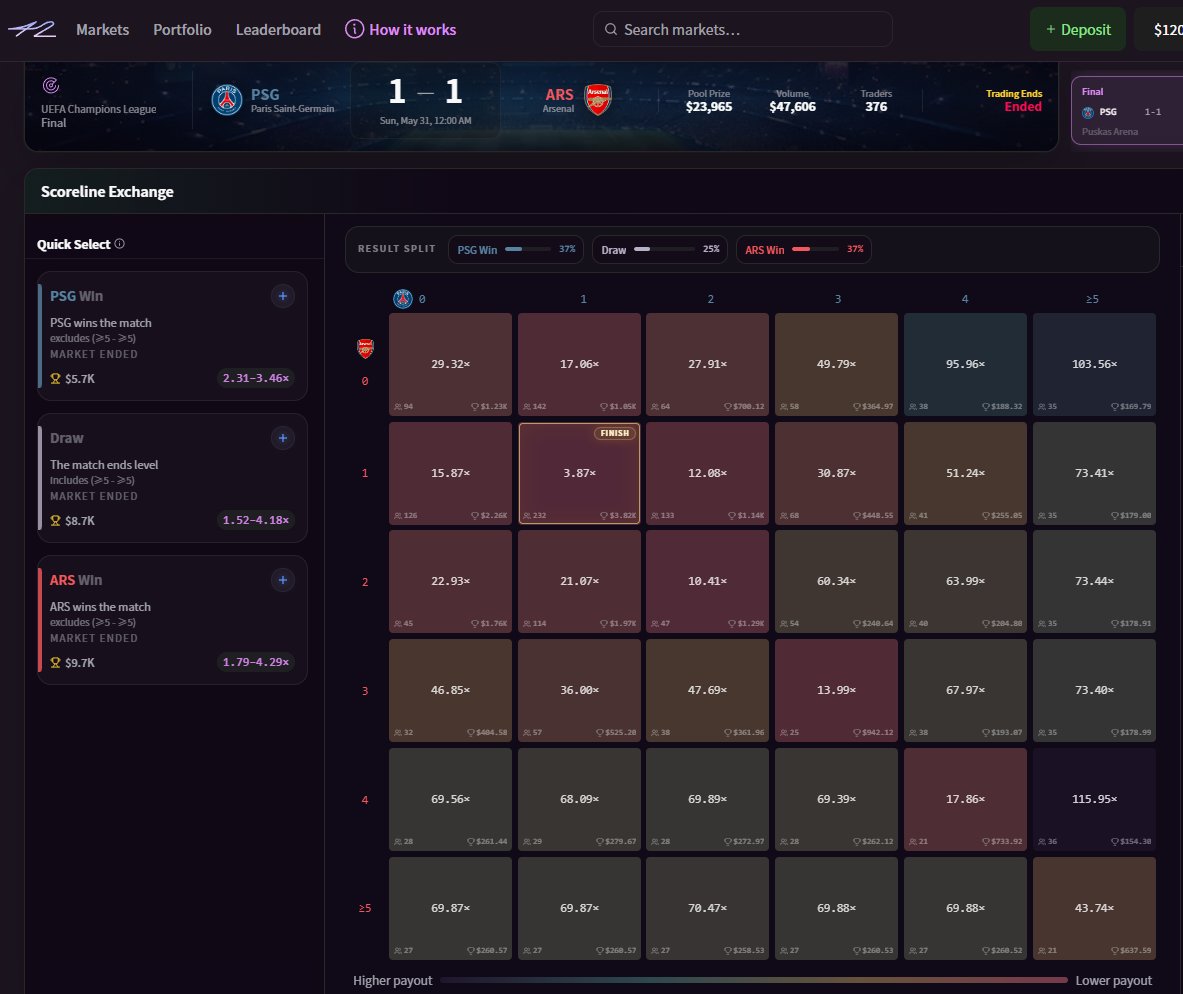This screenshot has width=1183, height=994.
Task: Add ARS Win with its plus button
Action: [x=283, y=580]
